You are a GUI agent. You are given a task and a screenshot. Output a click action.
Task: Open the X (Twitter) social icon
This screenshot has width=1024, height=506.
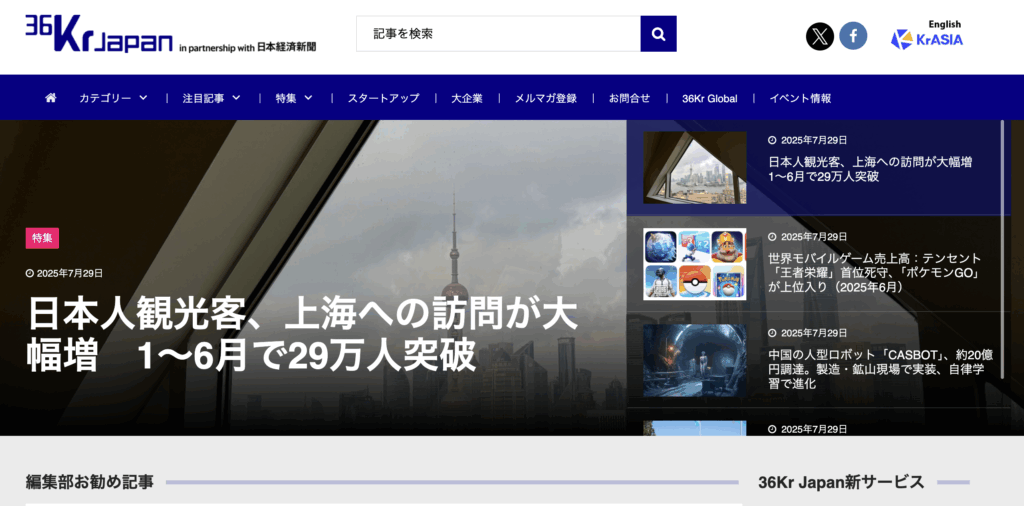click(x=820, y=36)
